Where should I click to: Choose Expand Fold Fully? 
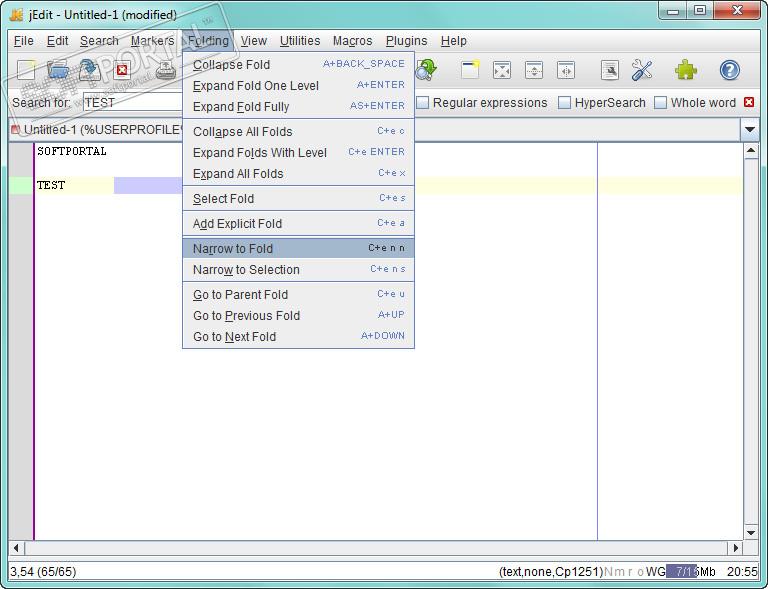coord(298,107)
